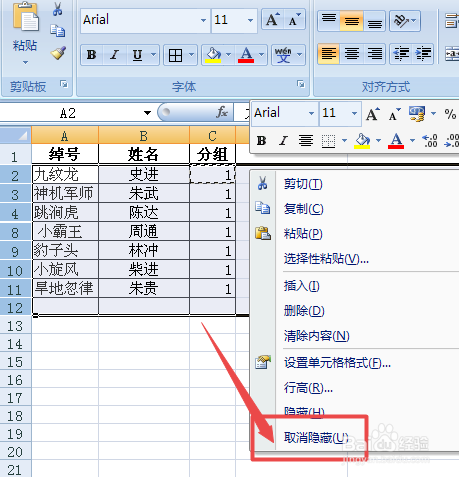
Task: Decrease indent in ribbon alignment group
Action: click(401, 53)
